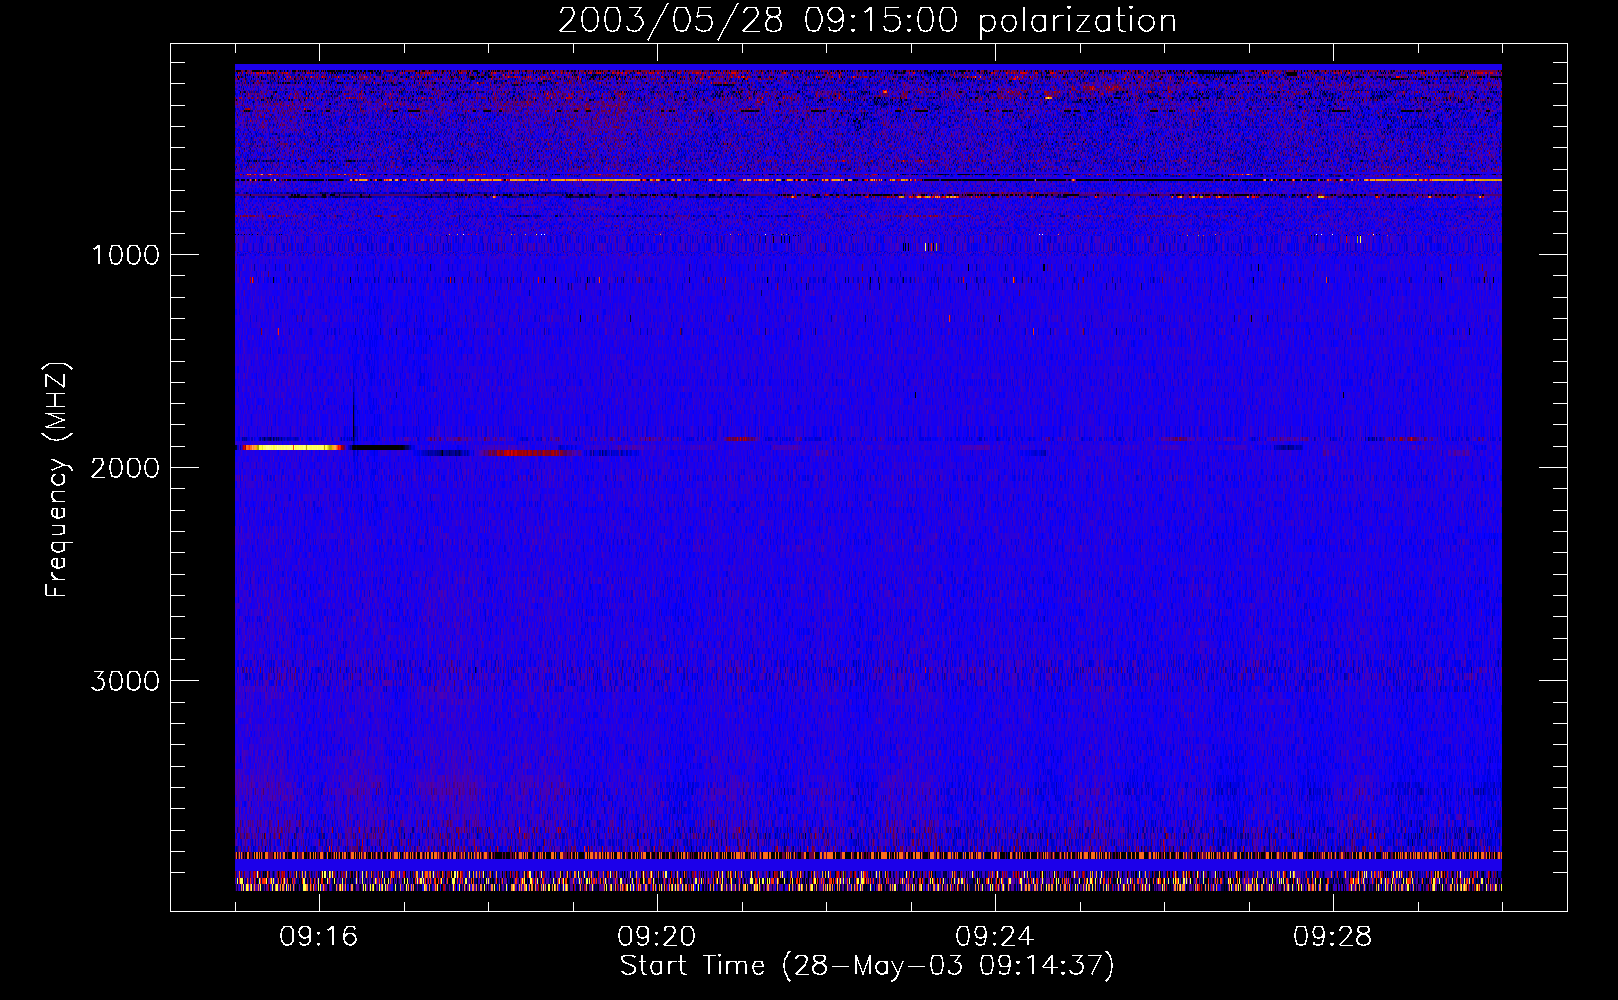Click the bright yellow-white burst near 2000 MHz
Viewport: 1618px width, 1000px height.
(x=294, y=447)
